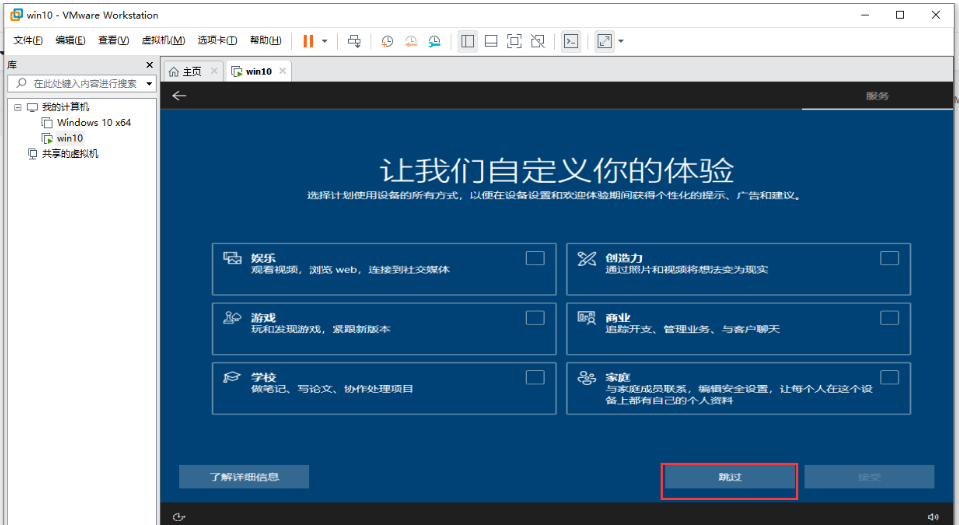Select 我的计算机 in the library tree
959x525 pixels.
tap(65, 107)
